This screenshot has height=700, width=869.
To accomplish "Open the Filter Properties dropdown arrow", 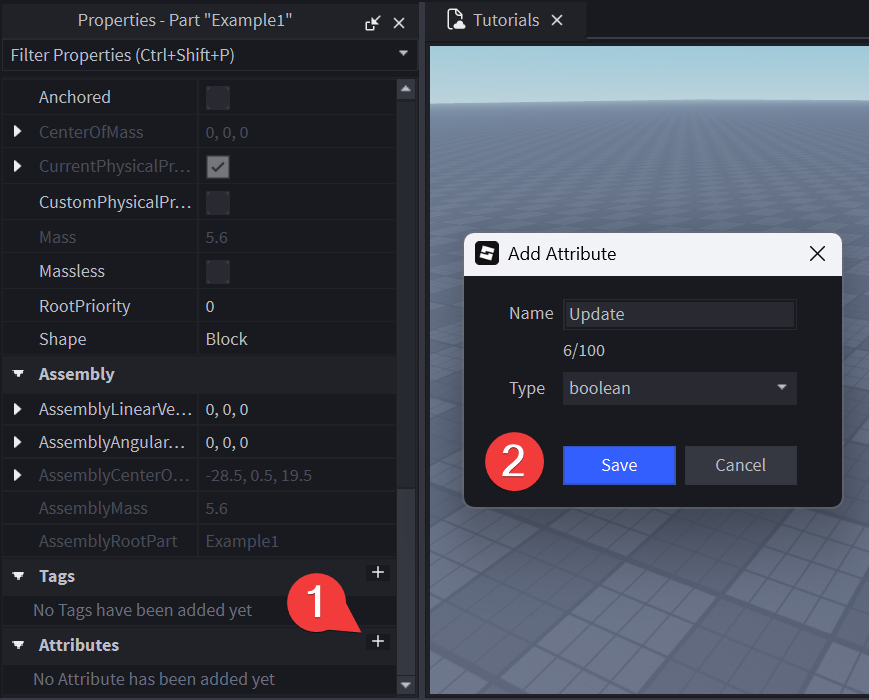I will [403, 53].
